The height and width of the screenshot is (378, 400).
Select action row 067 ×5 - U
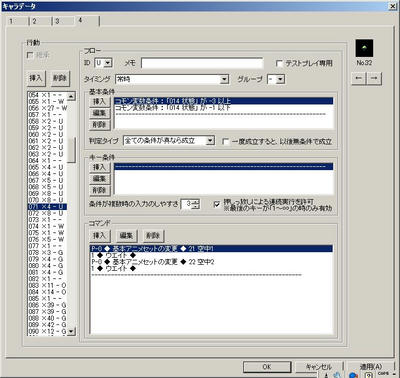pos(47,180)
